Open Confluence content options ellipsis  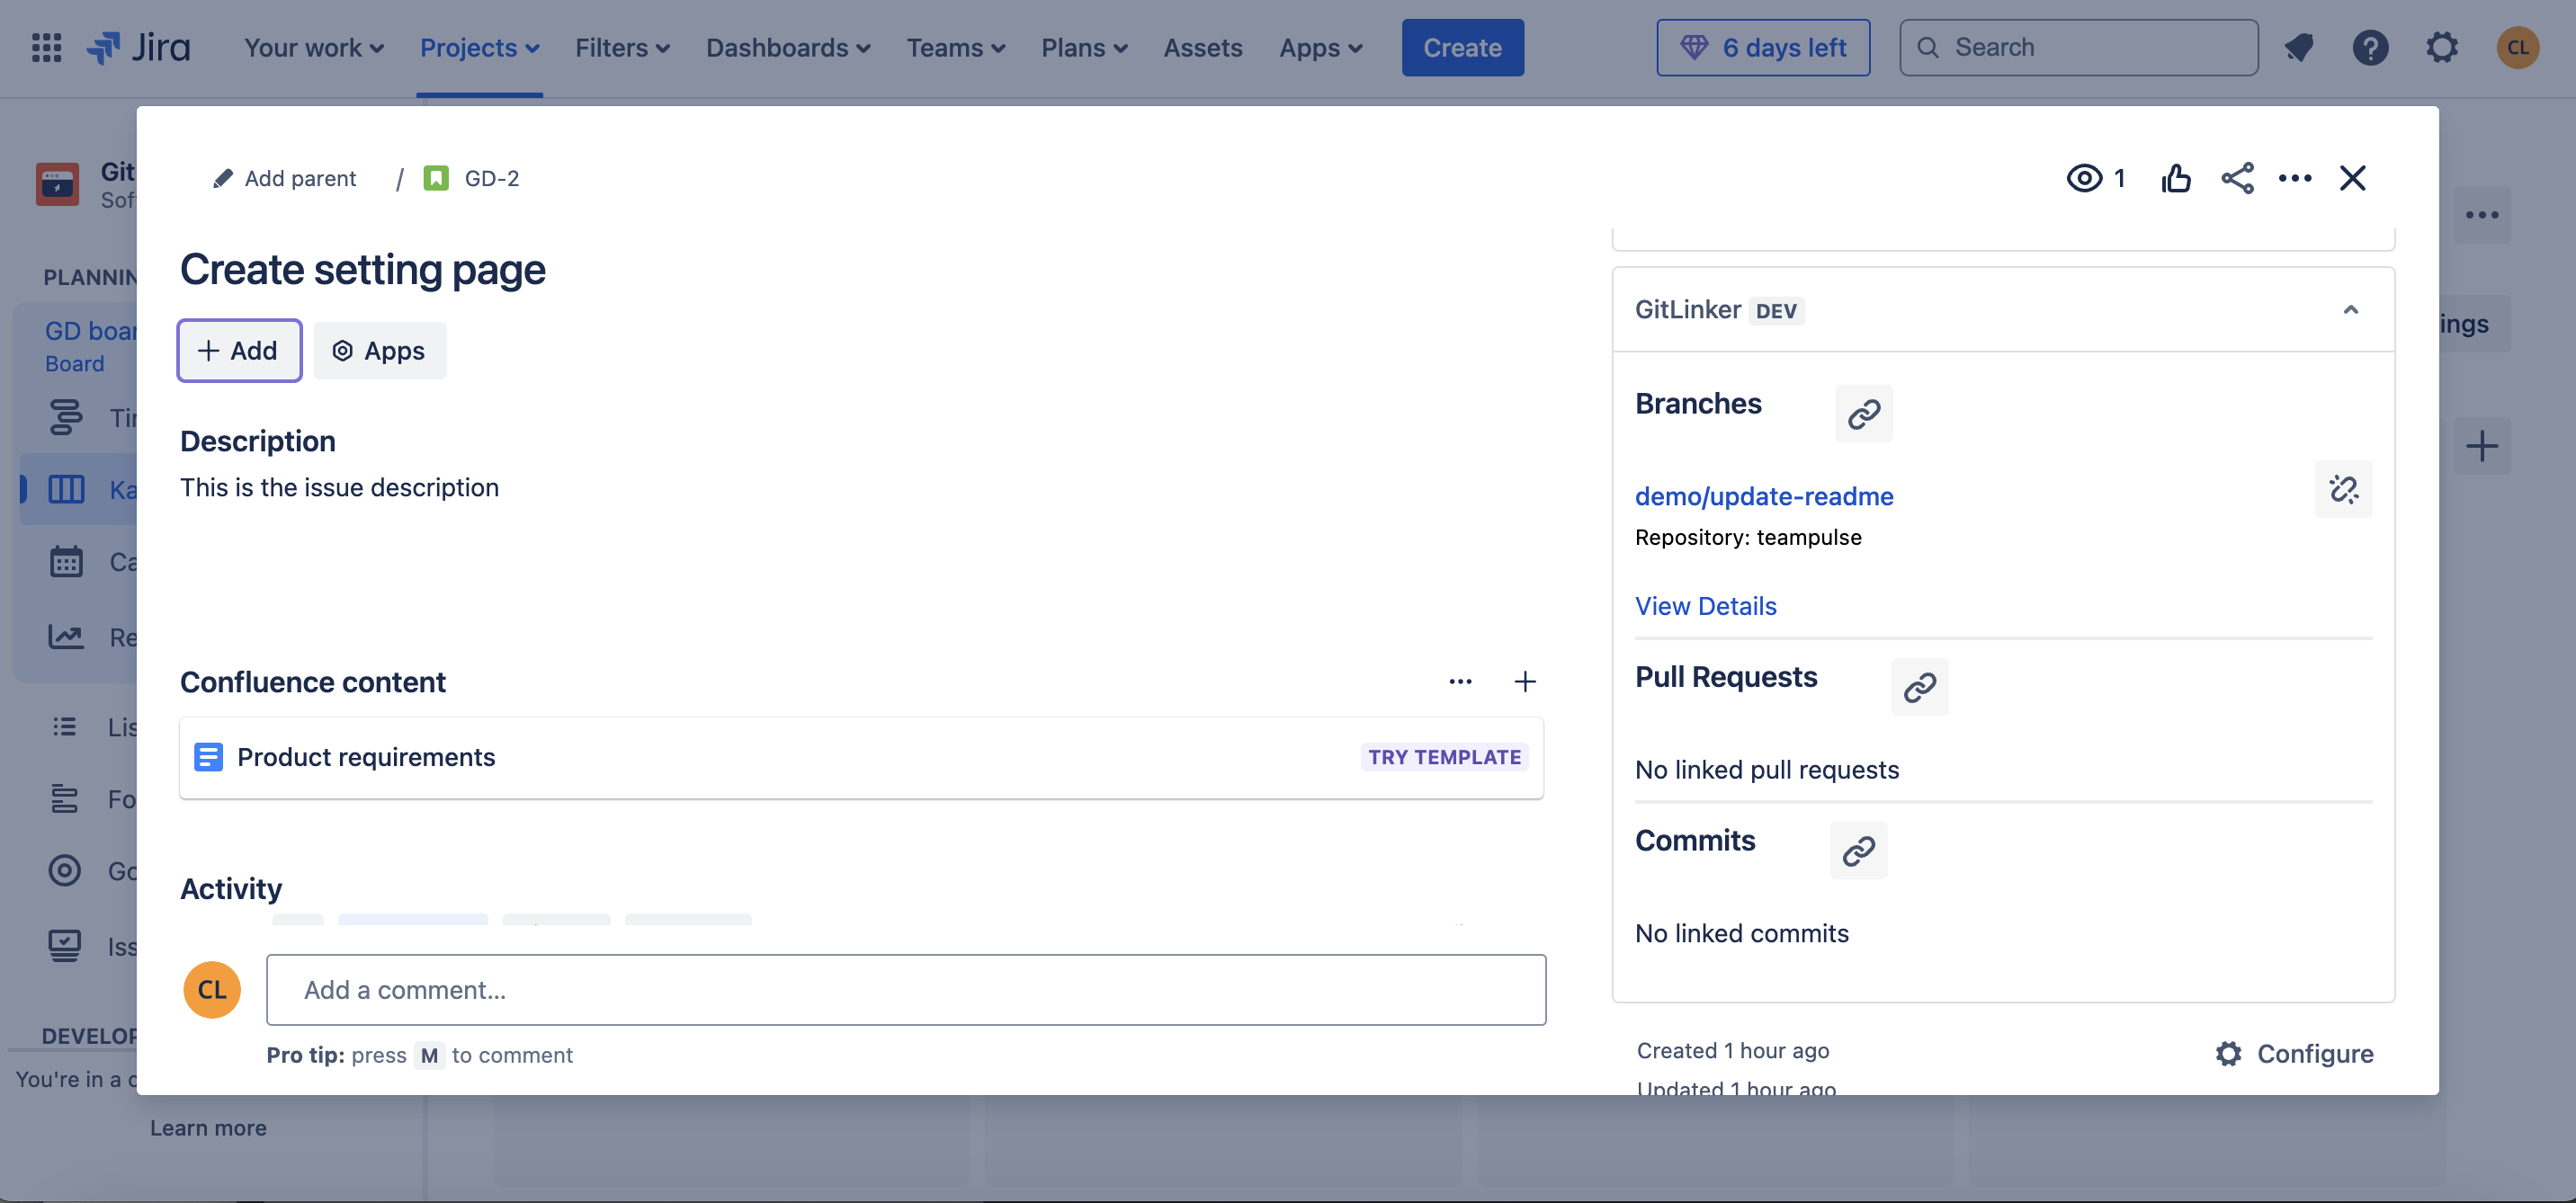coord(1460,682)
